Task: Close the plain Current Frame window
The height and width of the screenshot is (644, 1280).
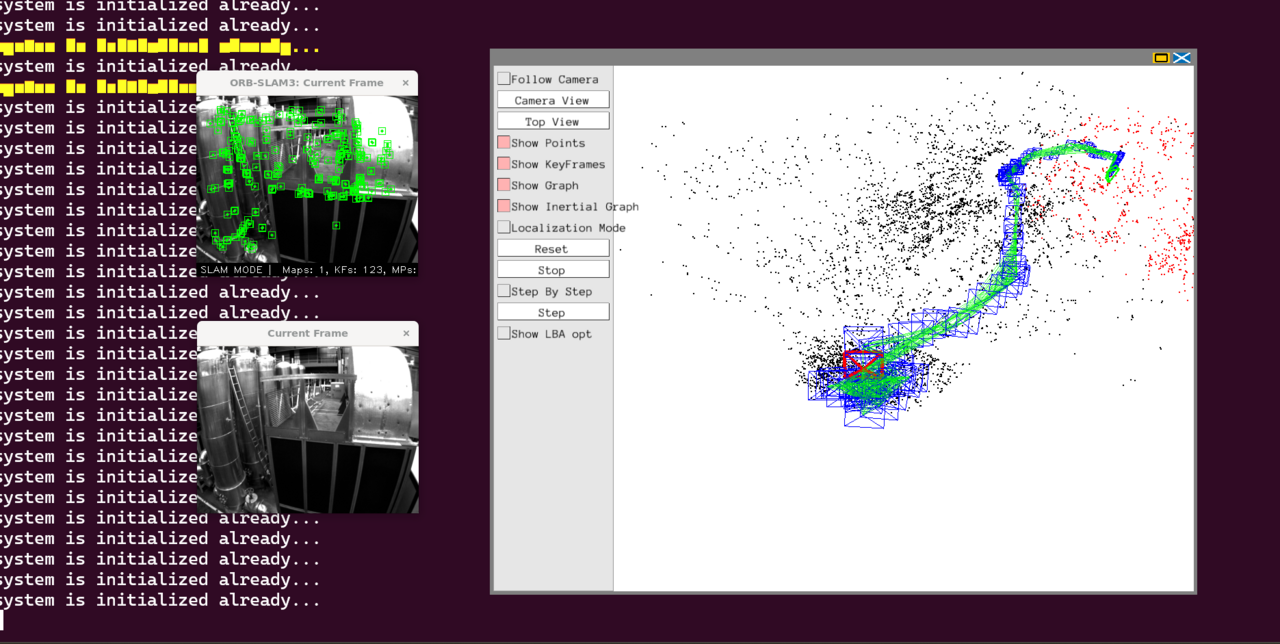Action: tap(406, 333)
